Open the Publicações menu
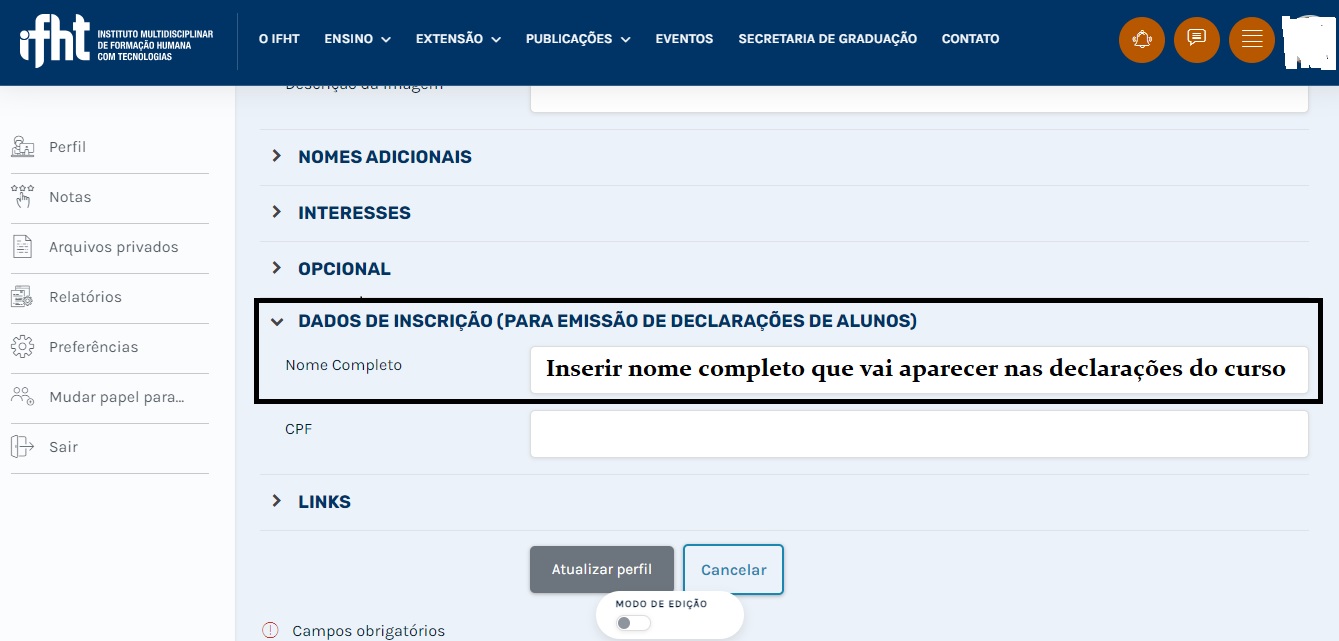Image resolution: width=1339 pixels, height=641 pixels. click(x=577, y=39)
